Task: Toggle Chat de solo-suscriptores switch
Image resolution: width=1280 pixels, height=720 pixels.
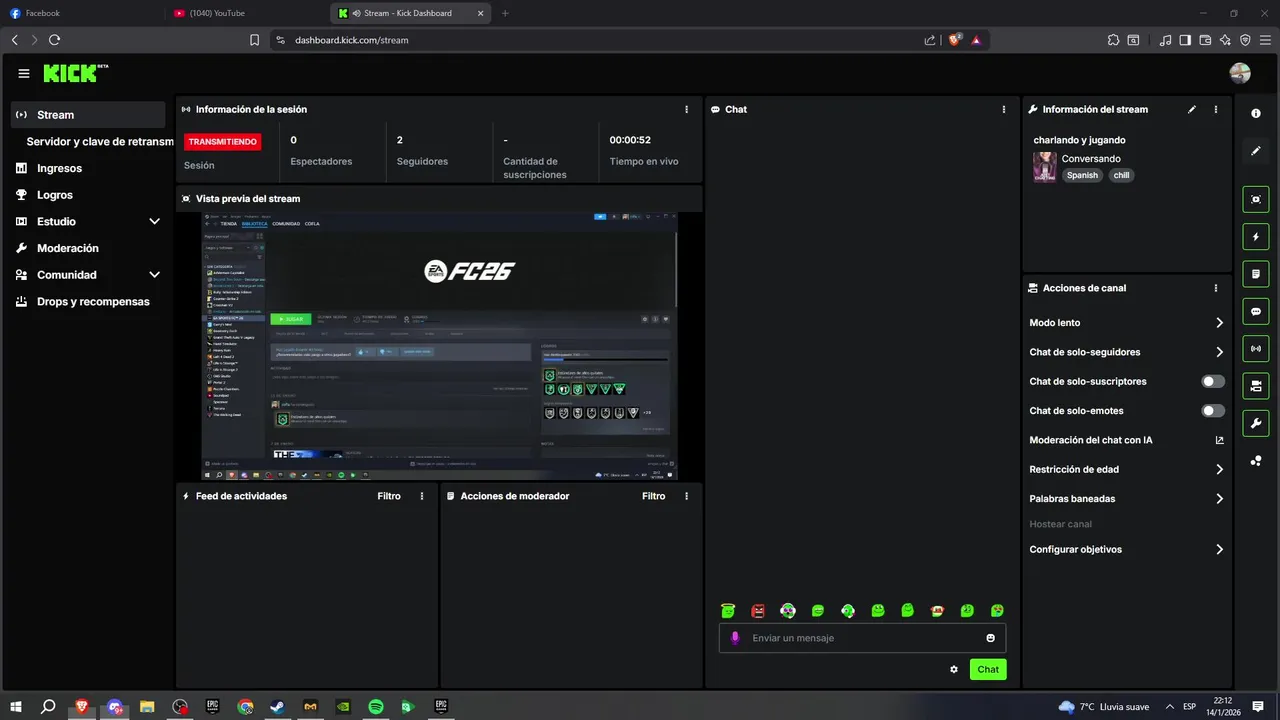Action: click(1213, 381)
